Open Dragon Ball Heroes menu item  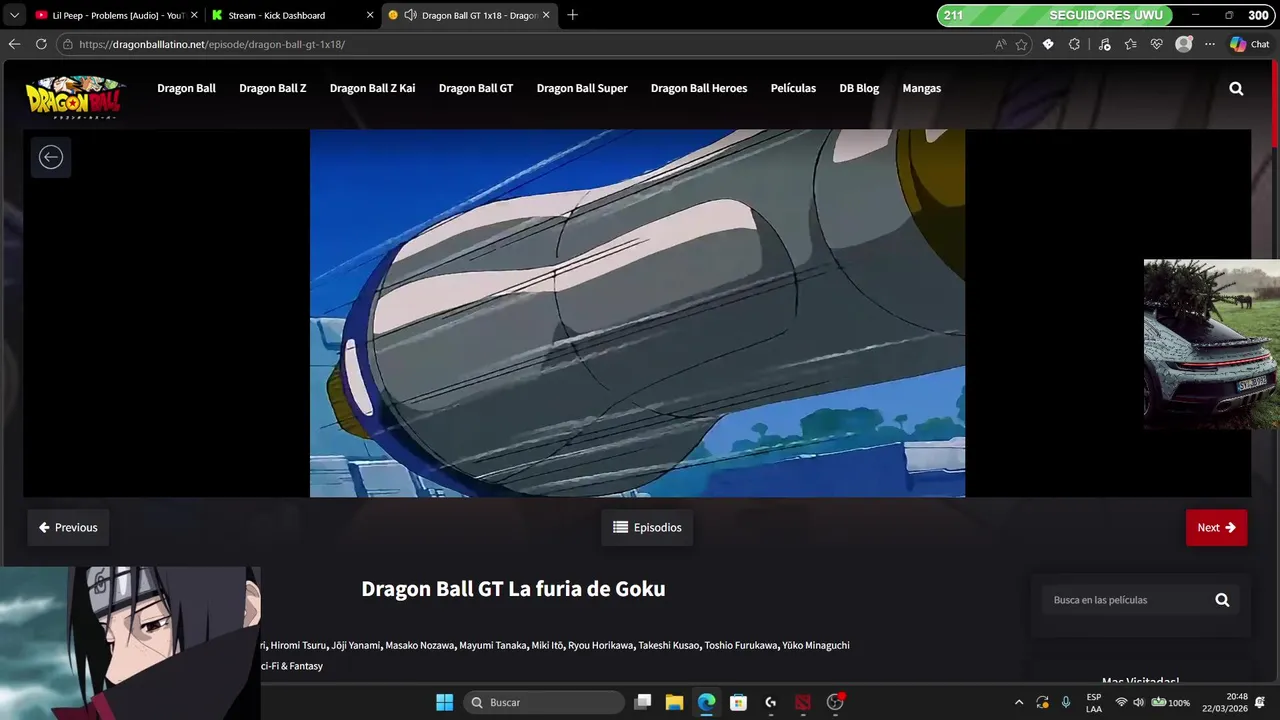[699, 88]
